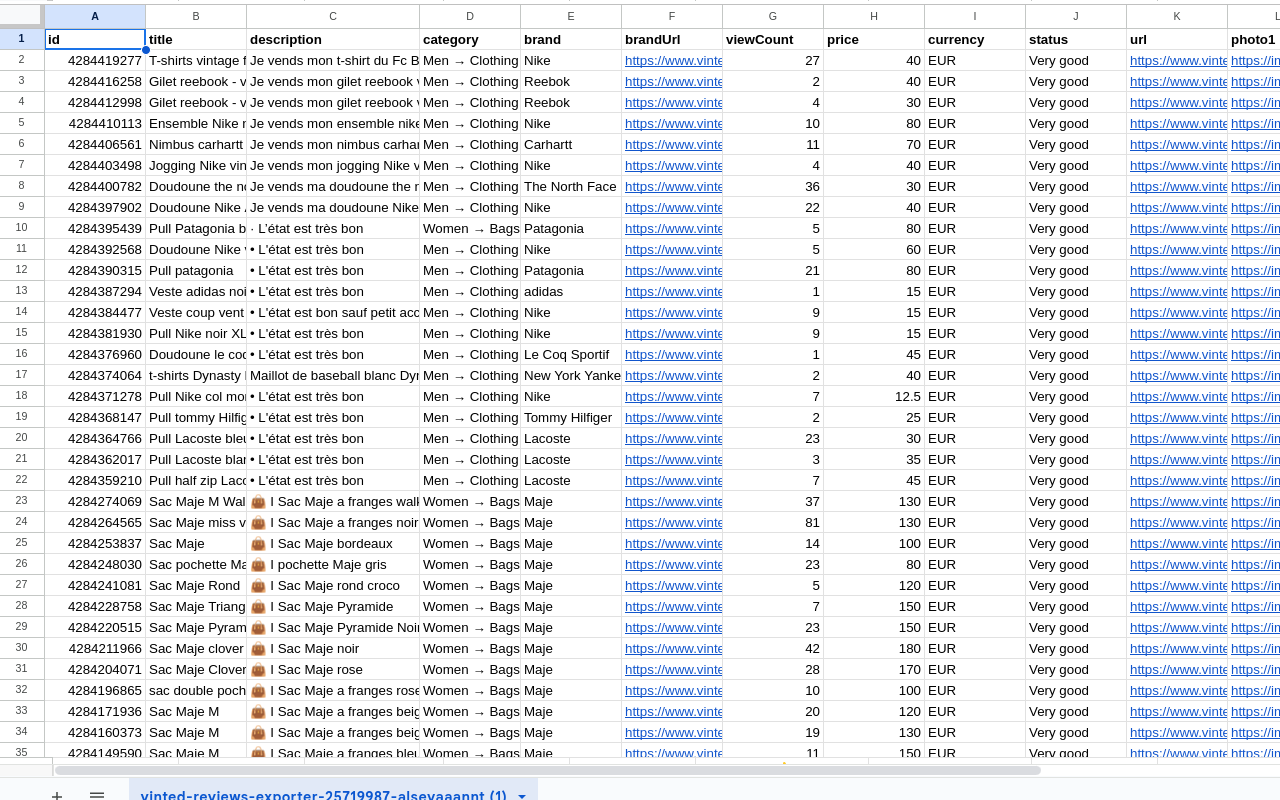This screenshot has height=800, width=1280.
Task: Select column B header
Action: pos(196,17)
